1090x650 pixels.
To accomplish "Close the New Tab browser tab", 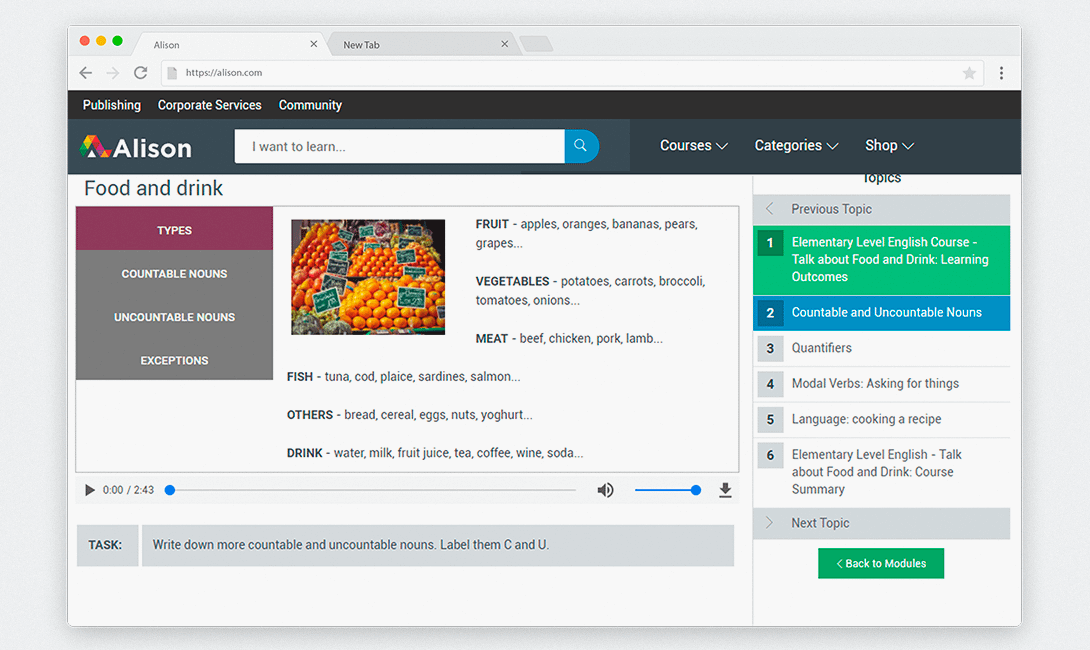I will pos(505,44).
